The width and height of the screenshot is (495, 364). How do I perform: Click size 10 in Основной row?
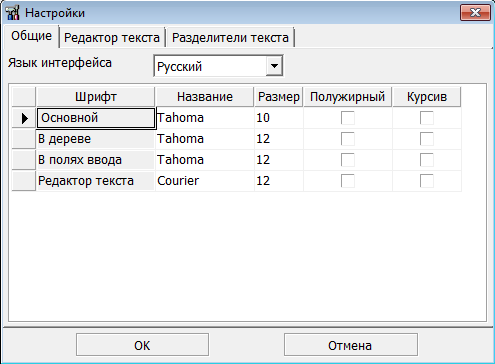[x=279, y=118]
